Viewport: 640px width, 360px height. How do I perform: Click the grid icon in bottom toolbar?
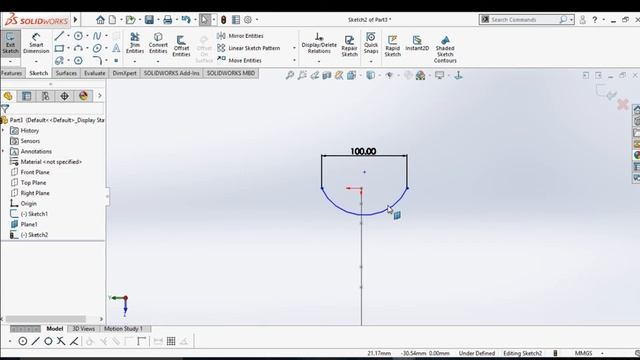point(171,341)
